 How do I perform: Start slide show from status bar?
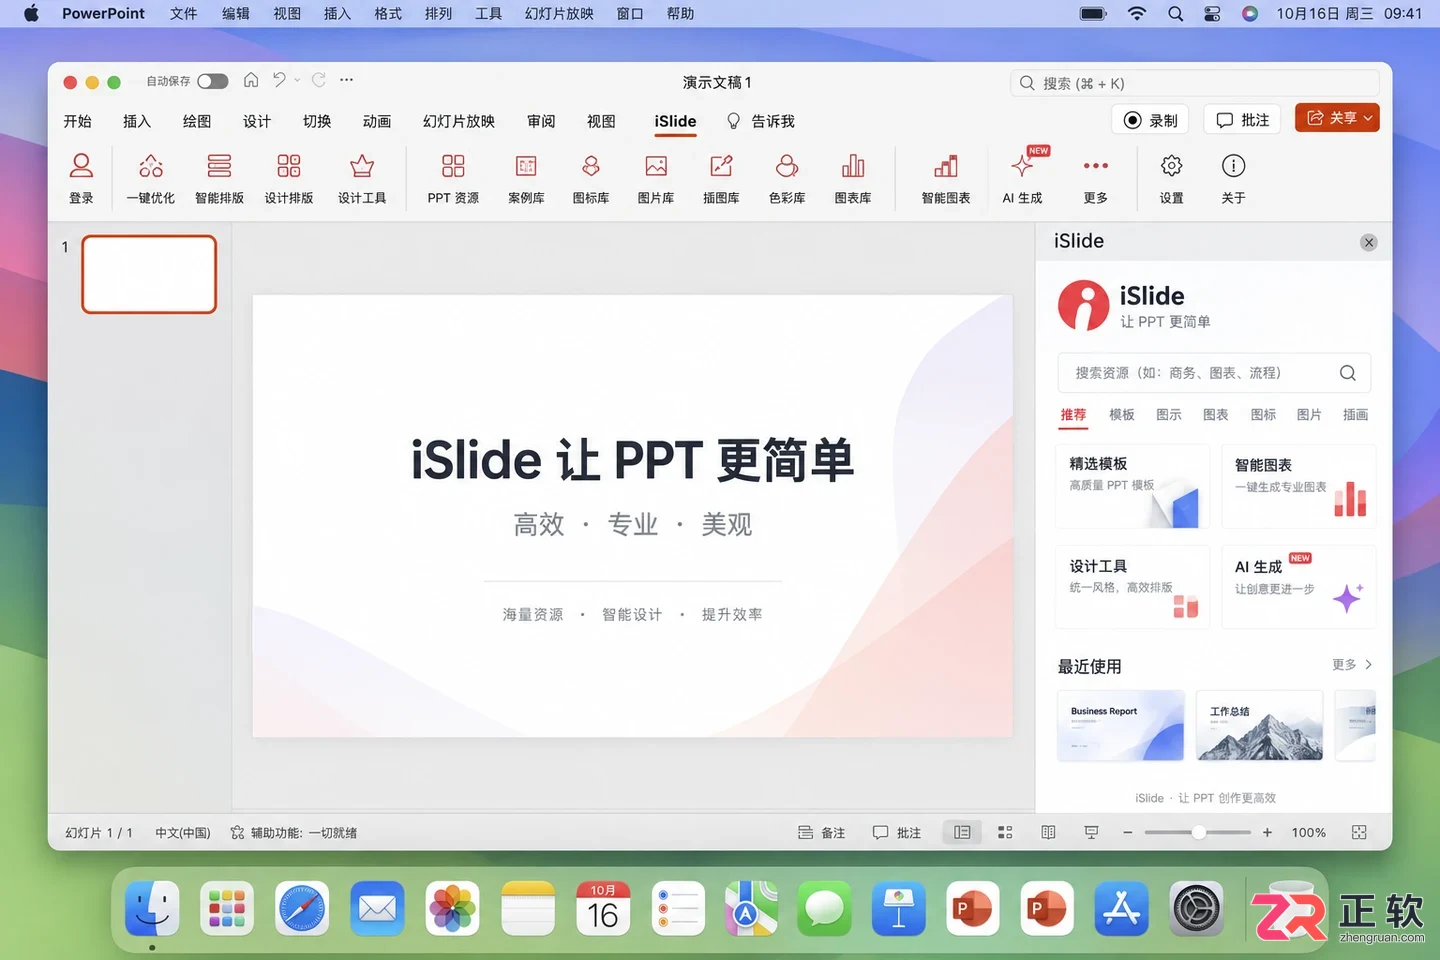coord(1091,832)
